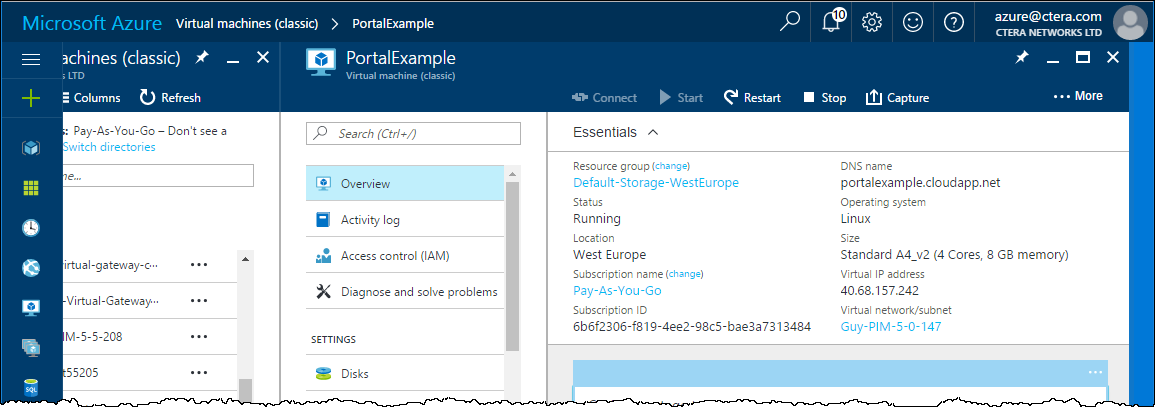Screen dimensions: 1155x407
Task: Click Standard A4_v2 size value
Action: click(x=954, y=255)
